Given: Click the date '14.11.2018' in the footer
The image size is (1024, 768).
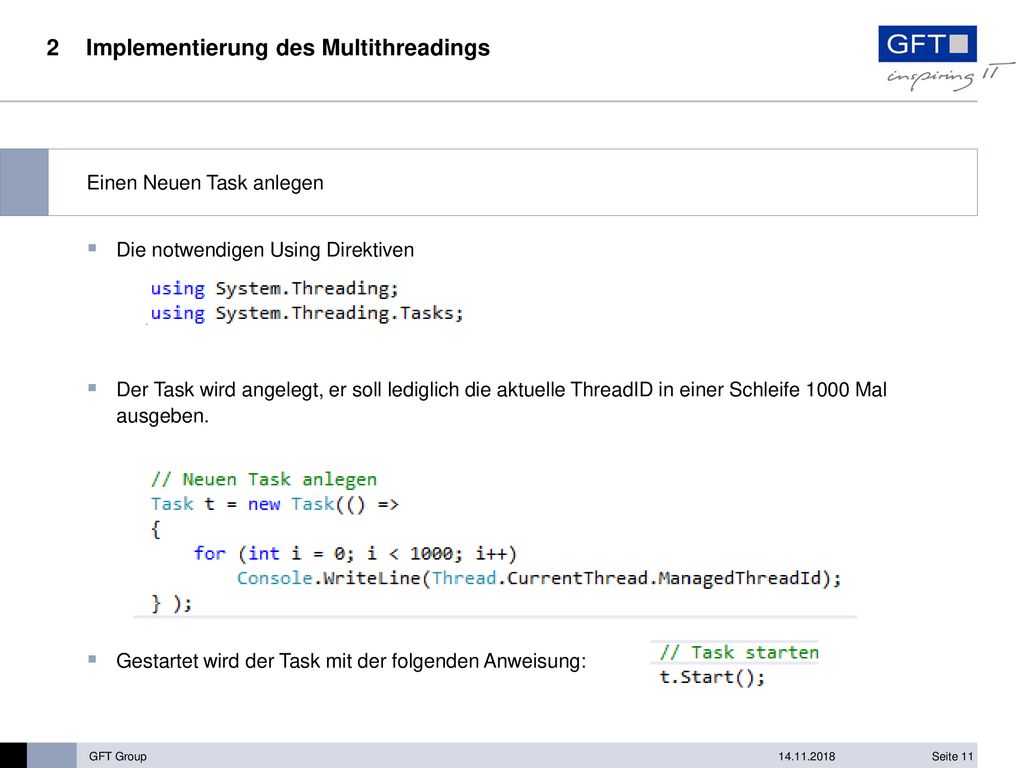Looking at the screenshot, I should [807, 756].
